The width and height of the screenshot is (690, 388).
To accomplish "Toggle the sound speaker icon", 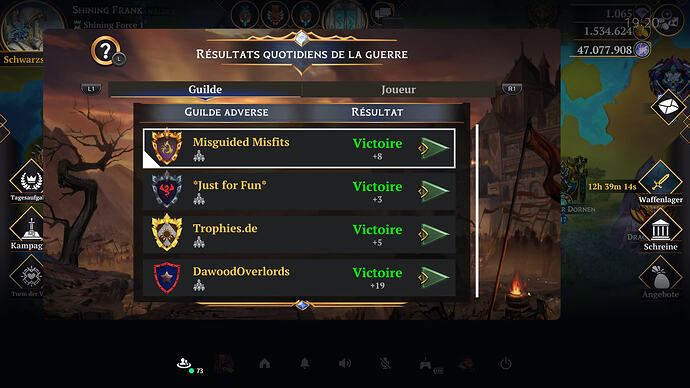I will point(345,363).
